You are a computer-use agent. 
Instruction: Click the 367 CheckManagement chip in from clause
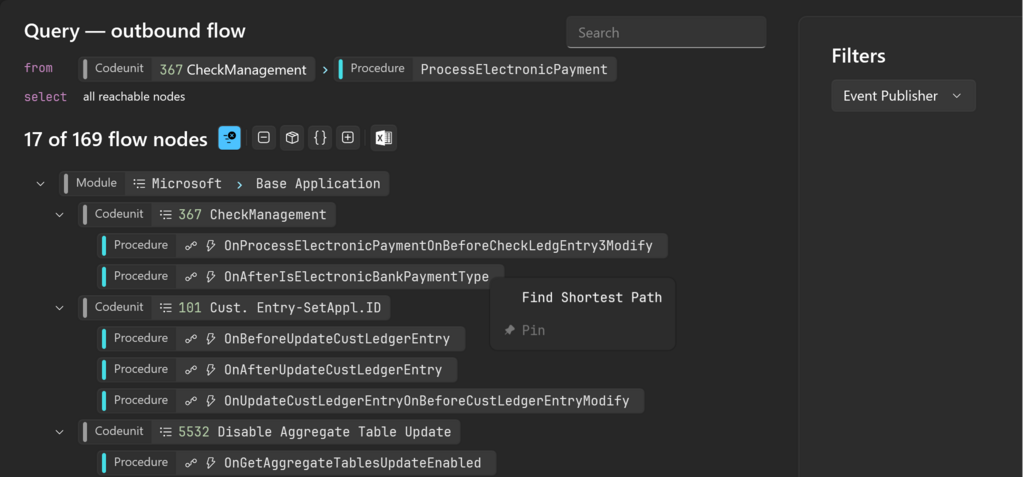click(197, 69)
